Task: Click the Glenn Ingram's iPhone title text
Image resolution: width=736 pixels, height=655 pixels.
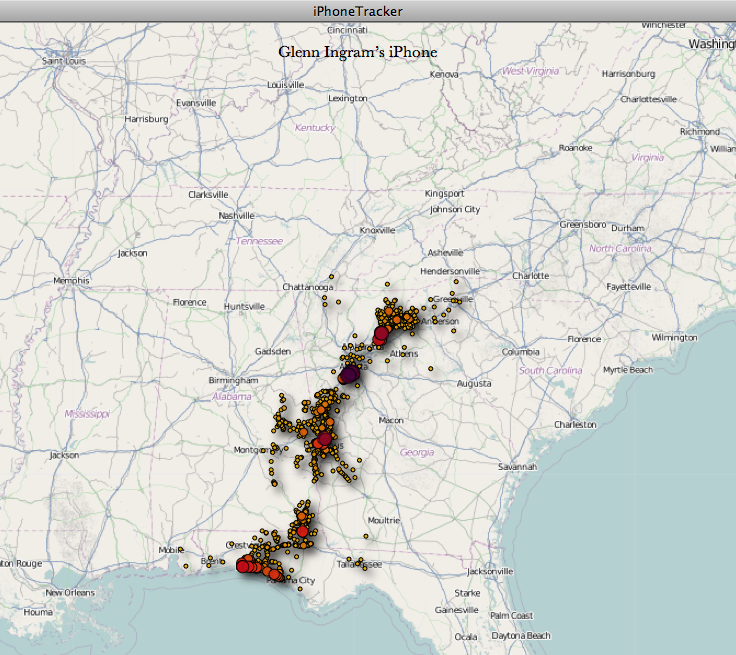Action: tap(357, 51)
